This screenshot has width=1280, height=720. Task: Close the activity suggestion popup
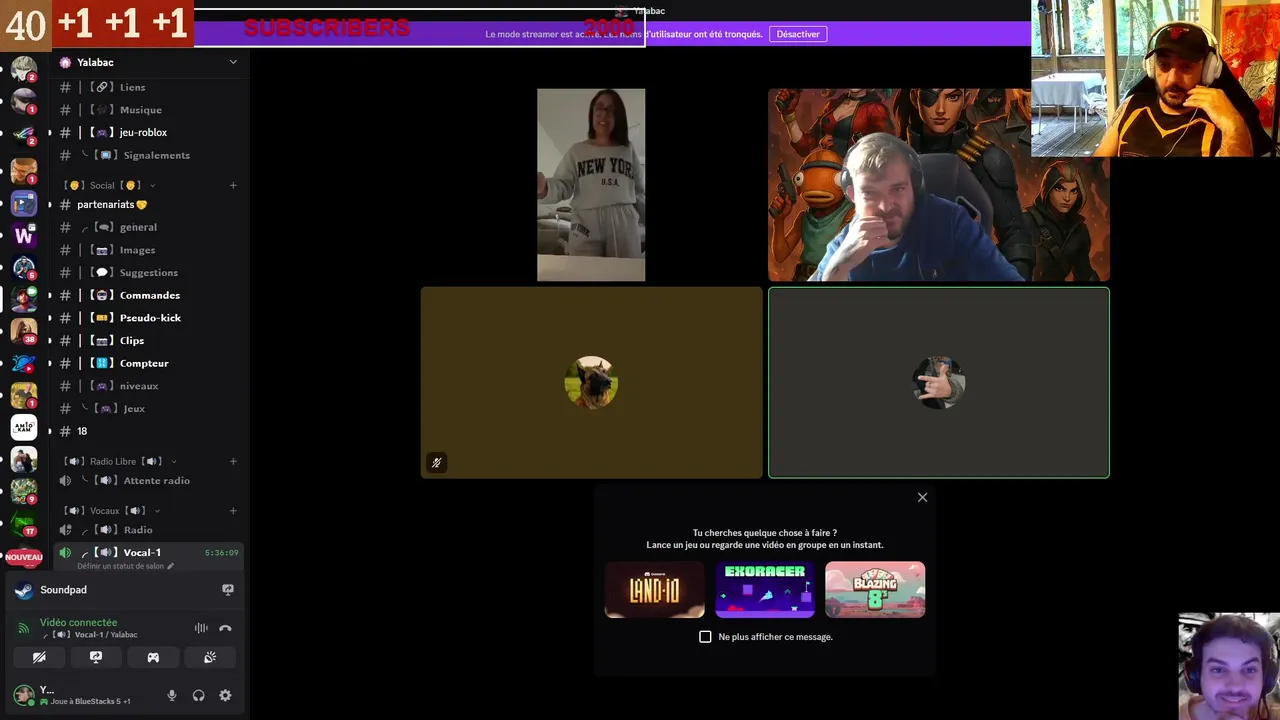pyautogui.click(x=922, y=497)
